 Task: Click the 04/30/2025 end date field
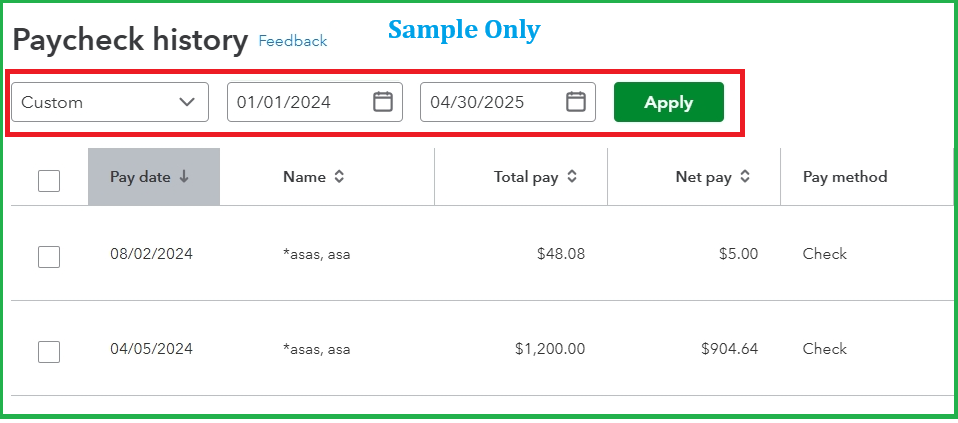pos(508,102)
